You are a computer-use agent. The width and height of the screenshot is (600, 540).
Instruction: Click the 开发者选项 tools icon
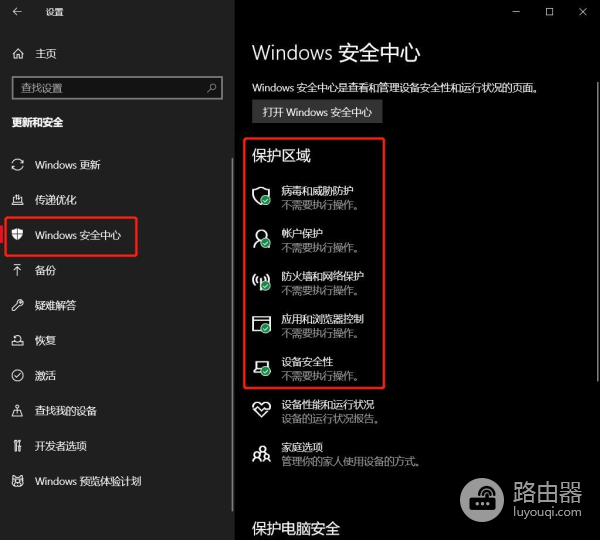(x=17, y=446)
